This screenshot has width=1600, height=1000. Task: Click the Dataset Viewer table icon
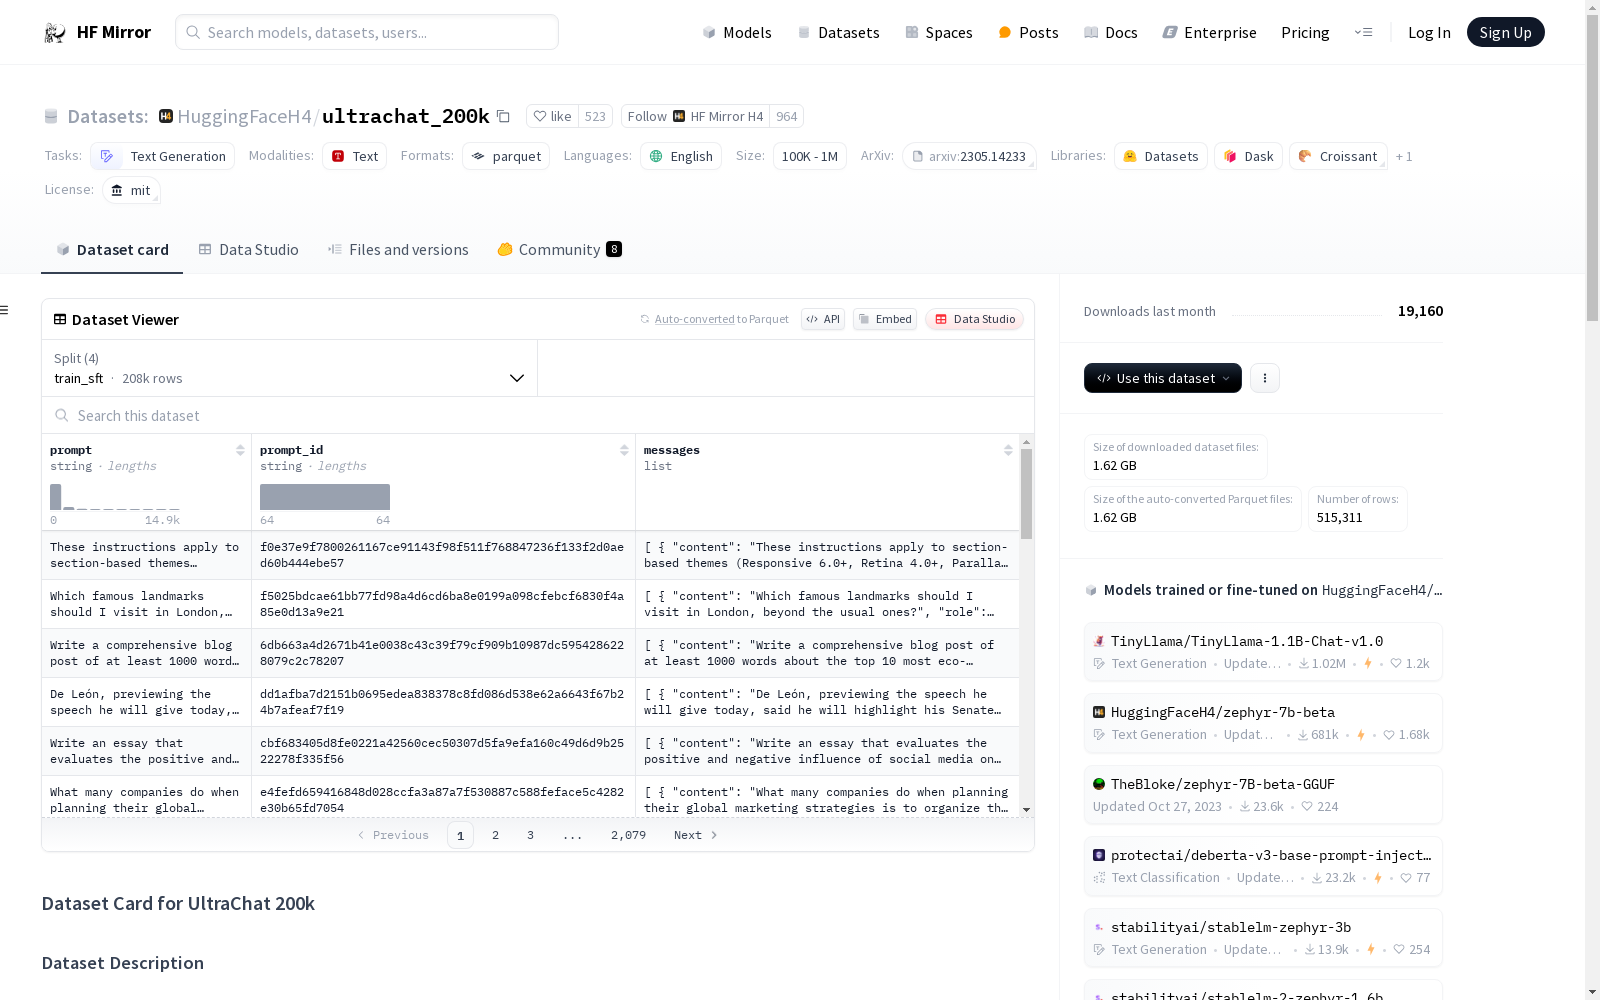(60, 319)
